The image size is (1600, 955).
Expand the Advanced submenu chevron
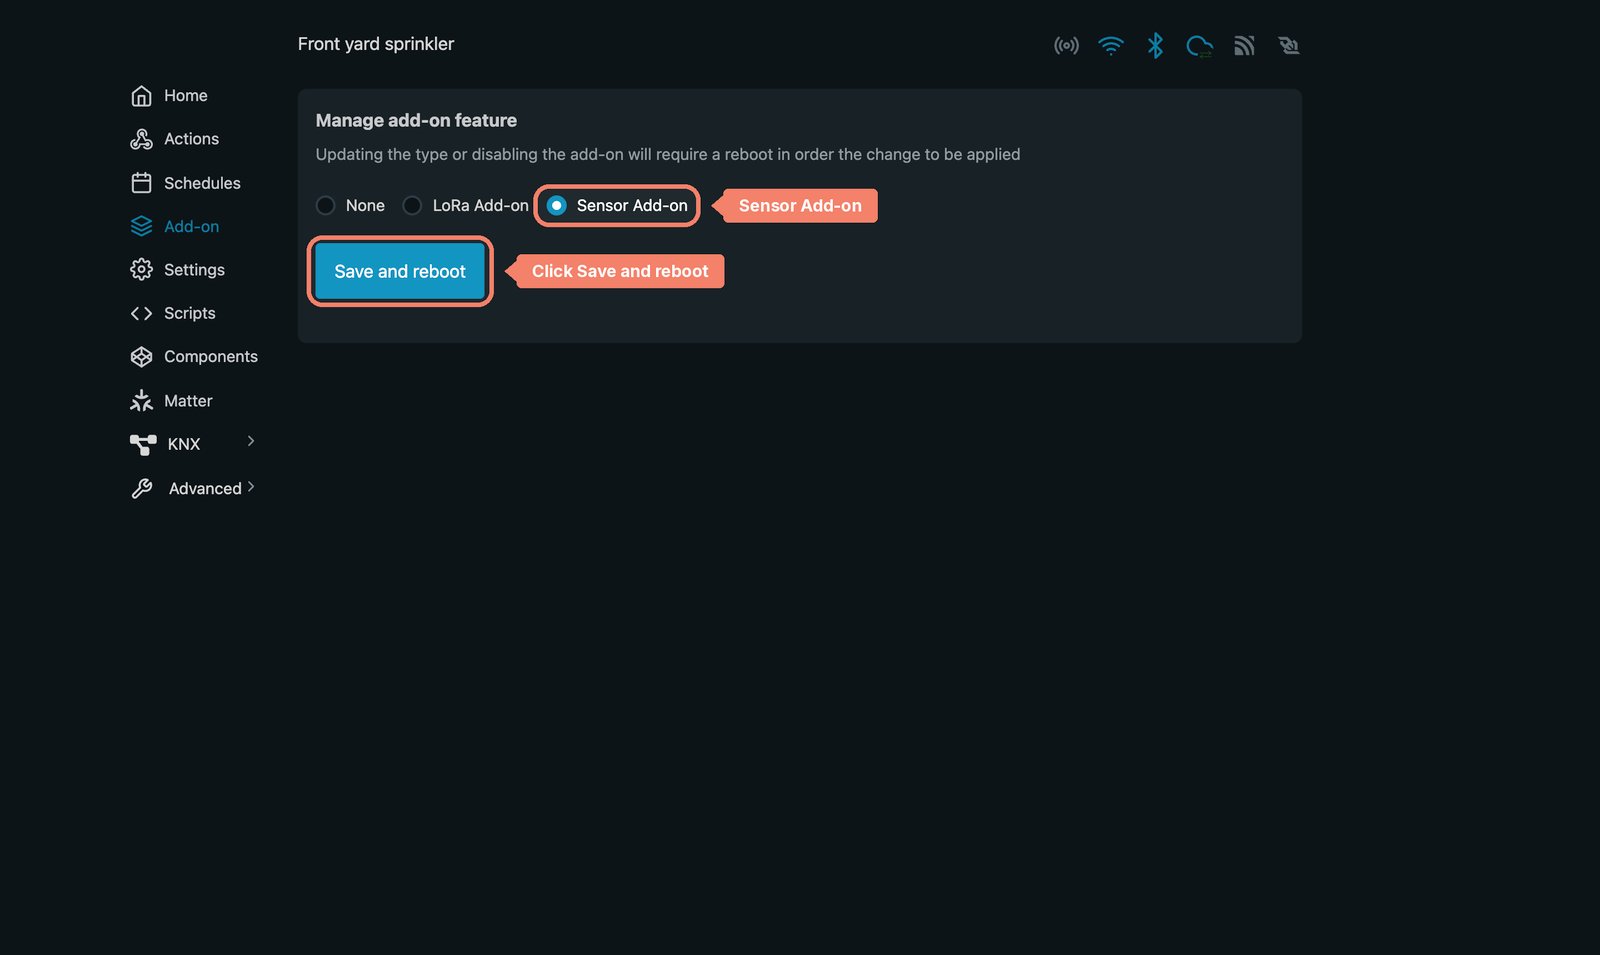point(251,487)
